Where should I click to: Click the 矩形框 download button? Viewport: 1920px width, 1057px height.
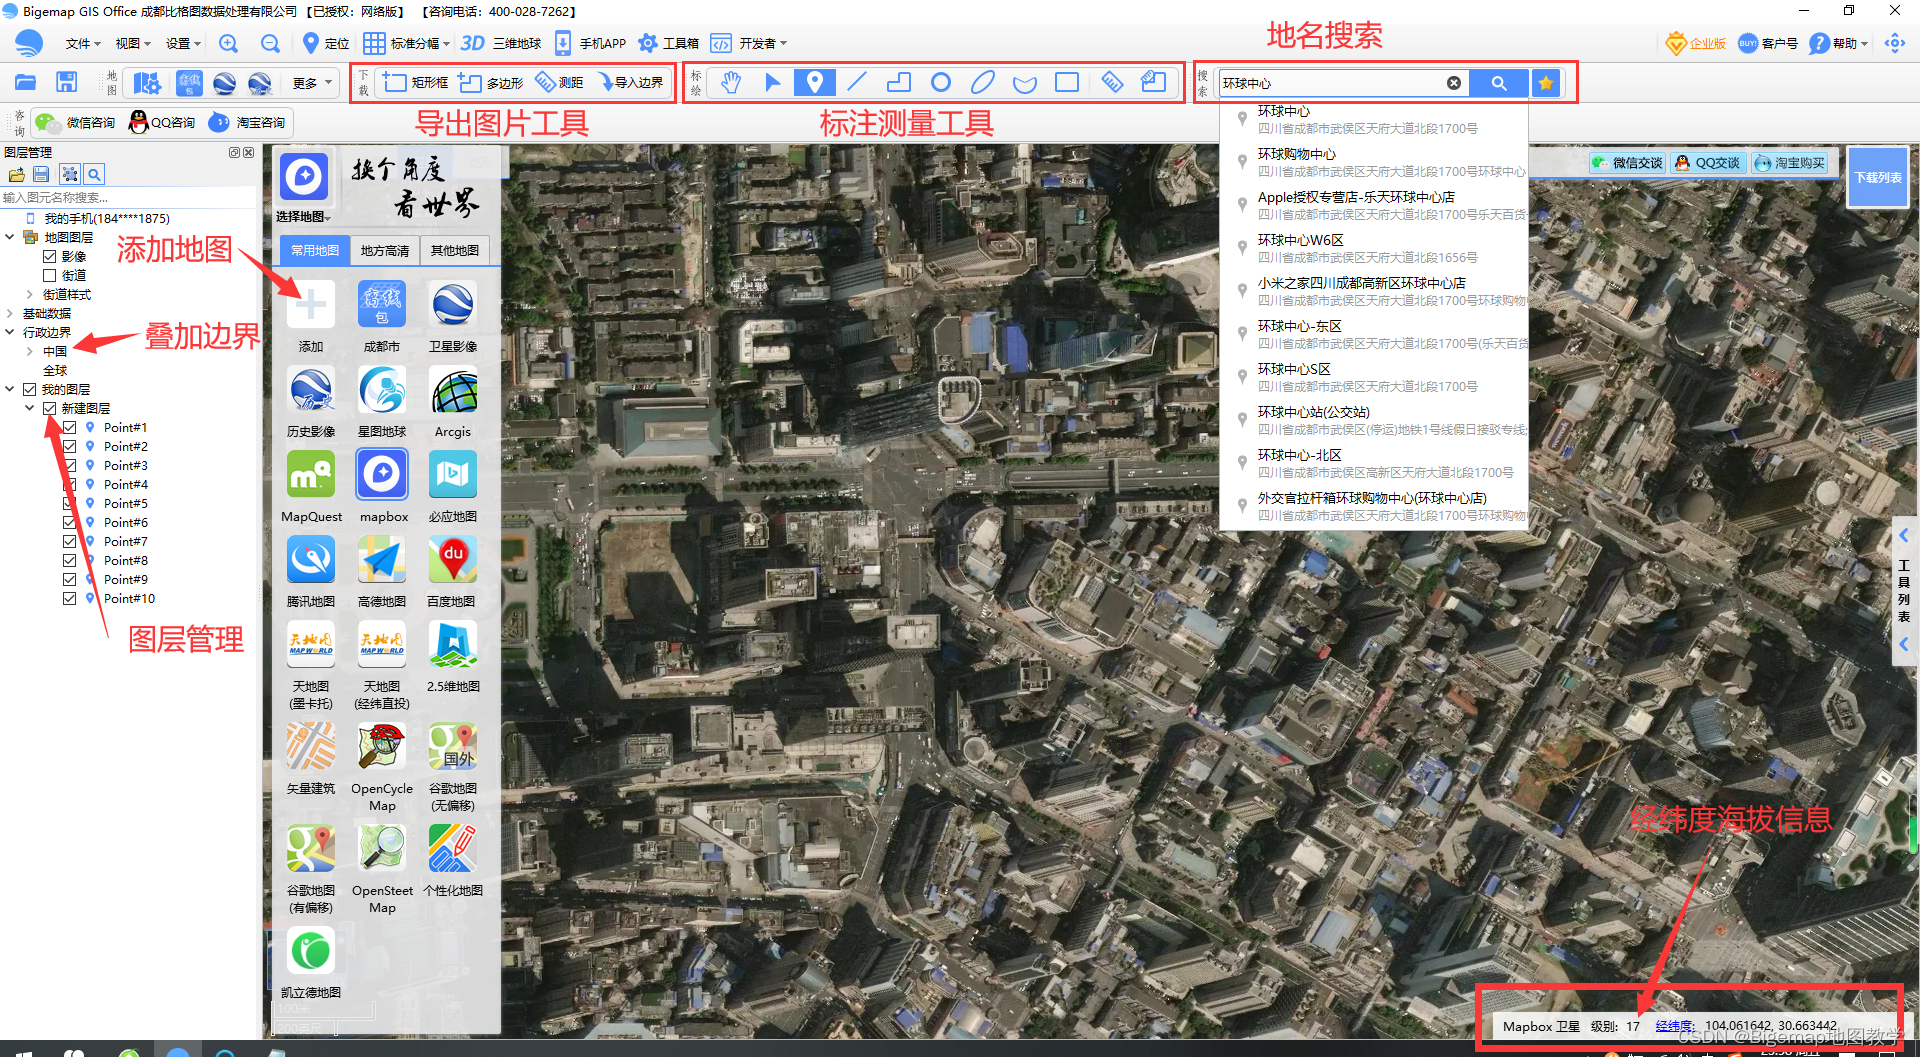click(x=415, y=82)
